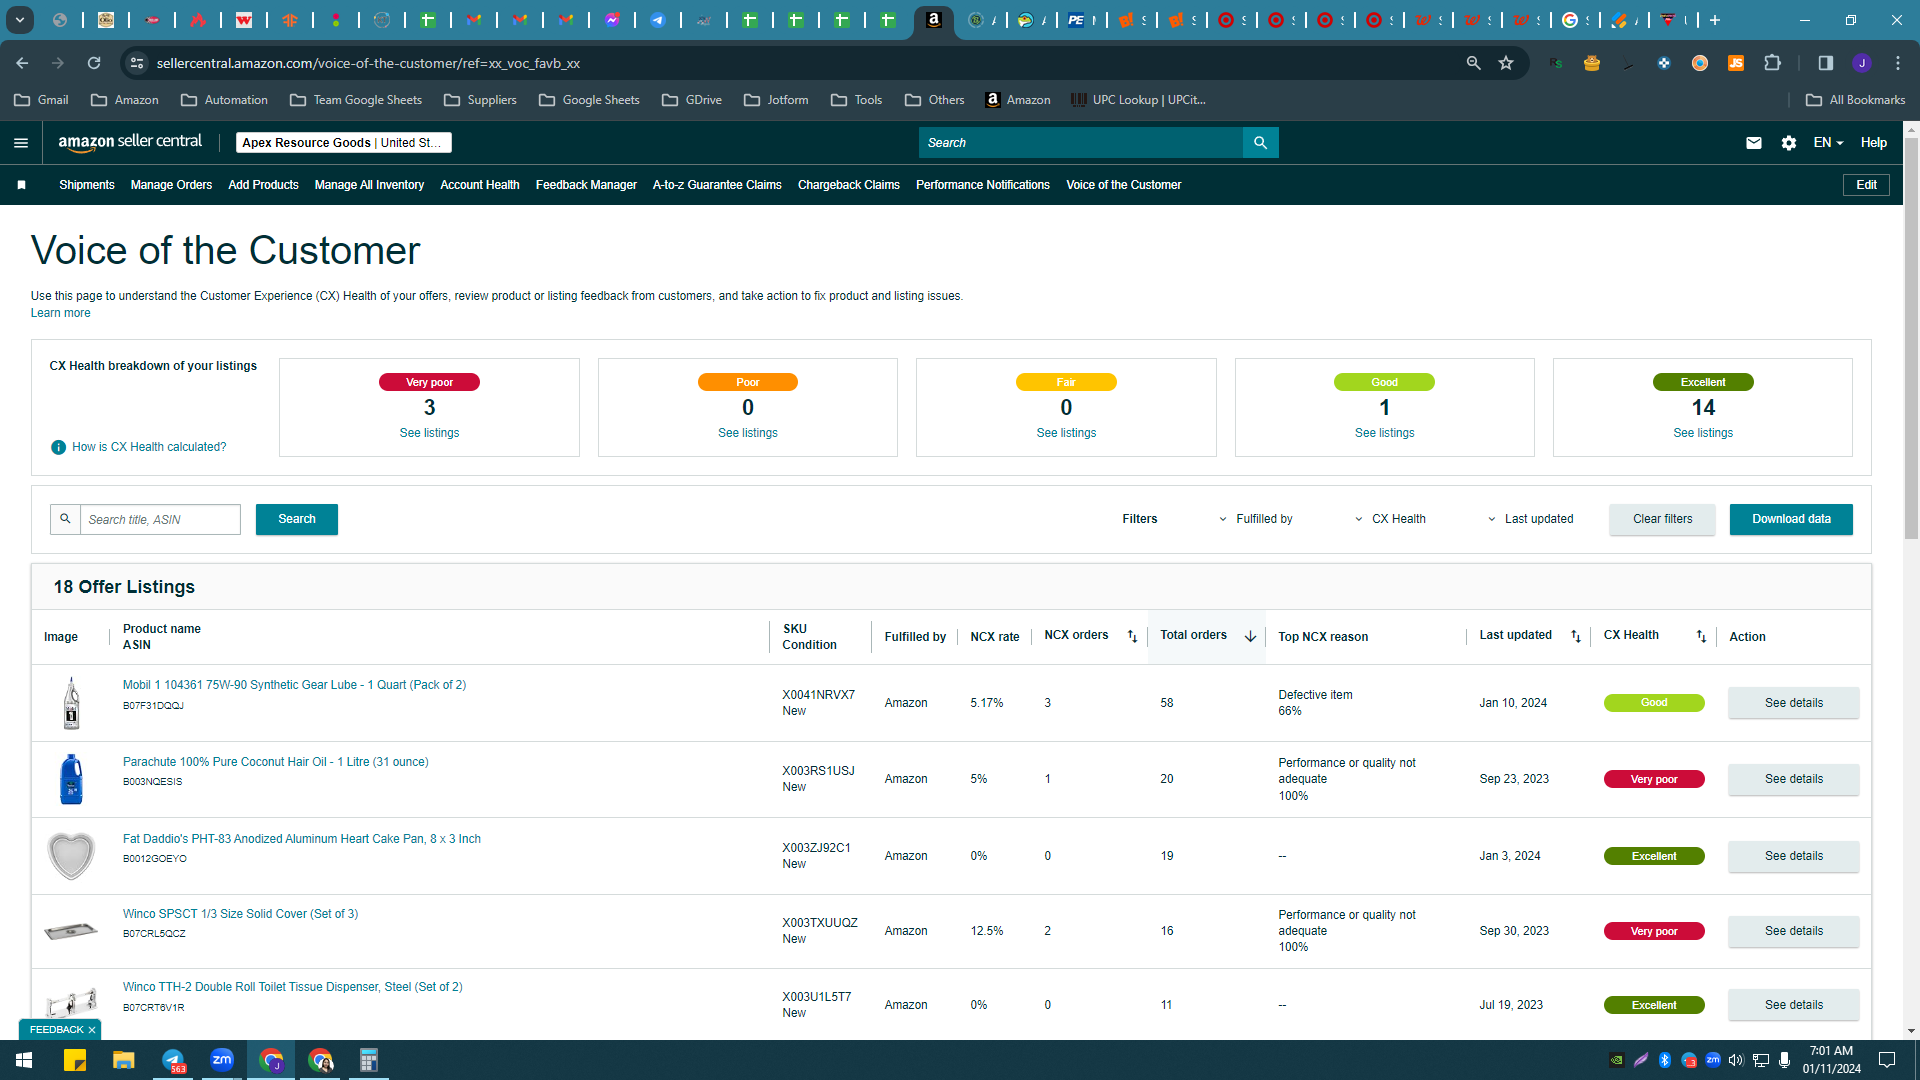Image resolution: width=1920 pixels, height=1080 pixels.
Task: Open Telegram from the taskbar
Action: [x=173, y=1060]
